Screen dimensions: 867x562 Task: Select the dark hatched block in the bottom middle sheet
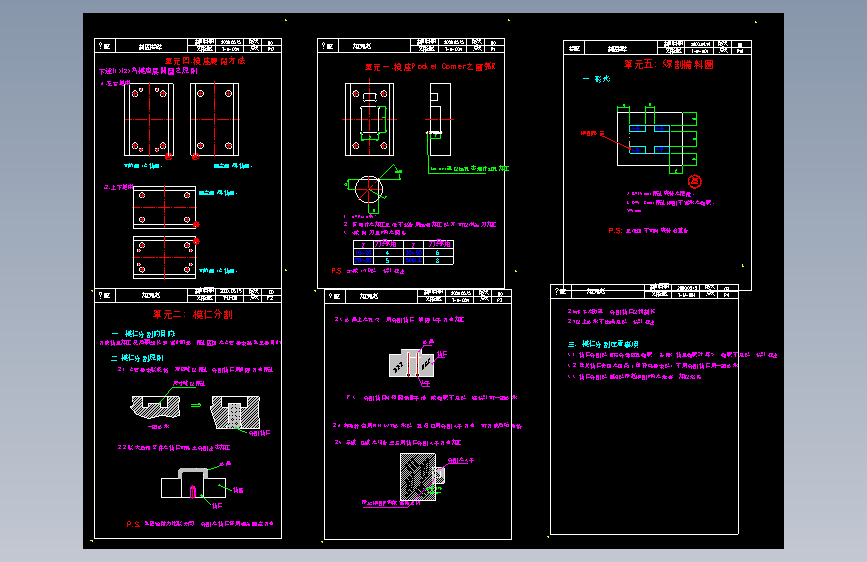418,477
